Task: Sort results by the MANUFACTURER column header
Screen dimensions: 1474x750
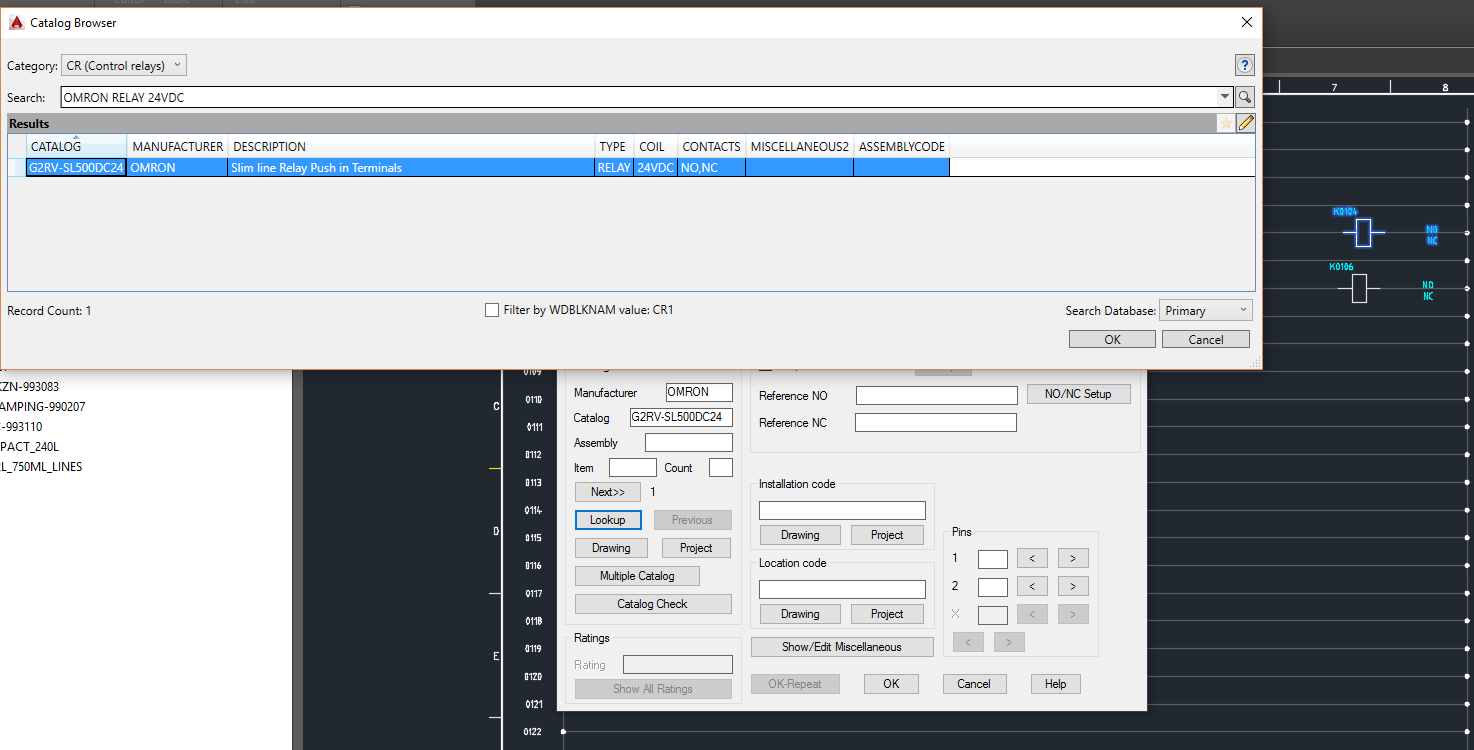Action: 178,146
